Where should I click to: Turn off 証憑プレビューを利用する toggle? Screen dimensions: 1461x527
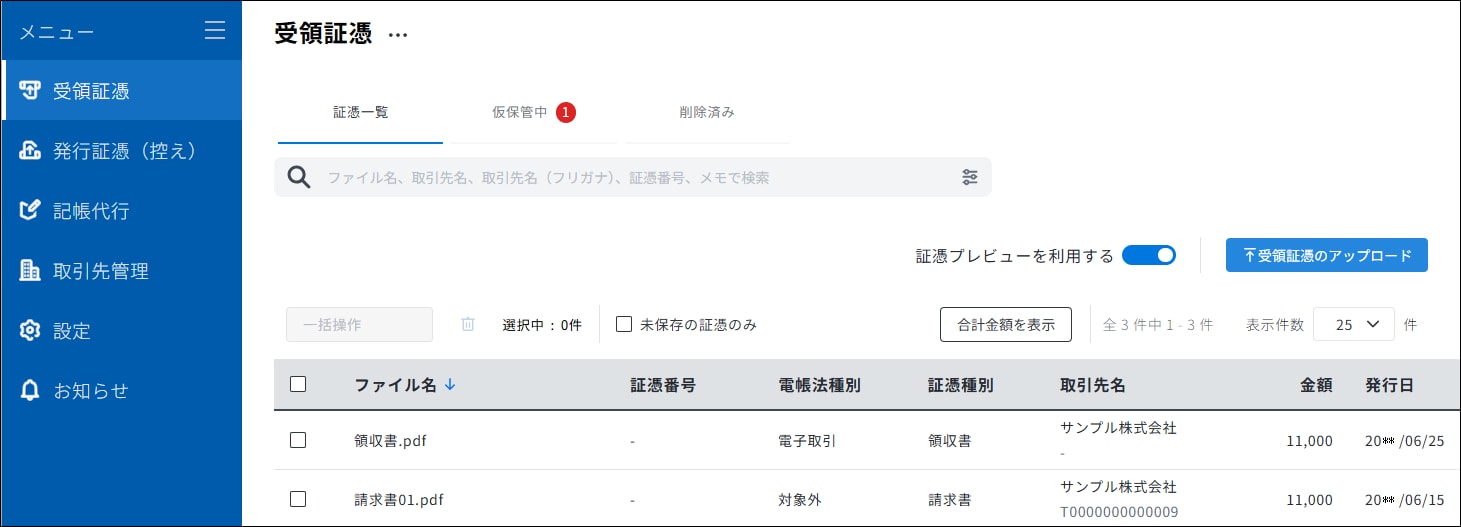click(x=1149, y=255)
